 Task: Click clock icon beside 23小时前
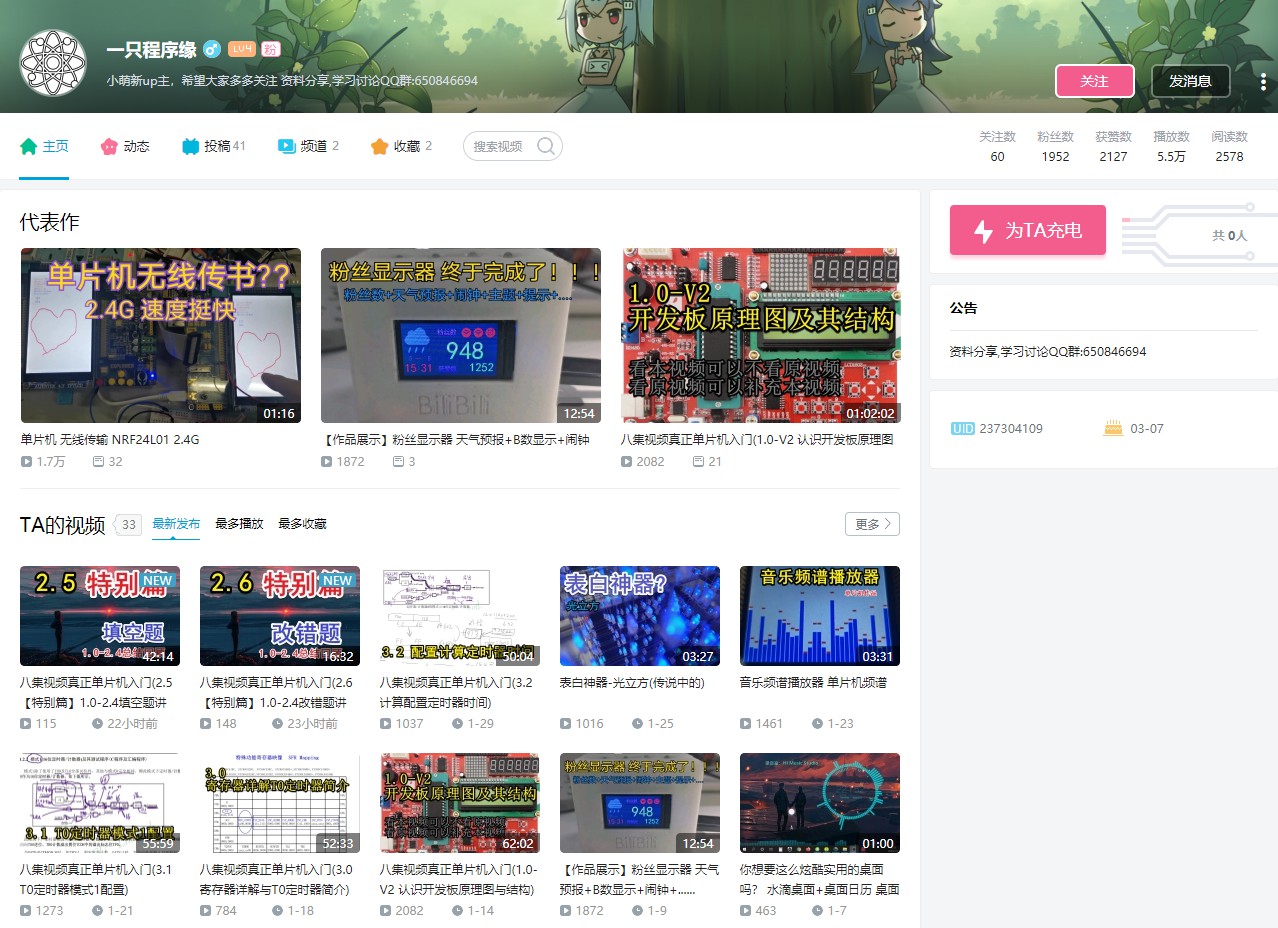click(277, 723)
